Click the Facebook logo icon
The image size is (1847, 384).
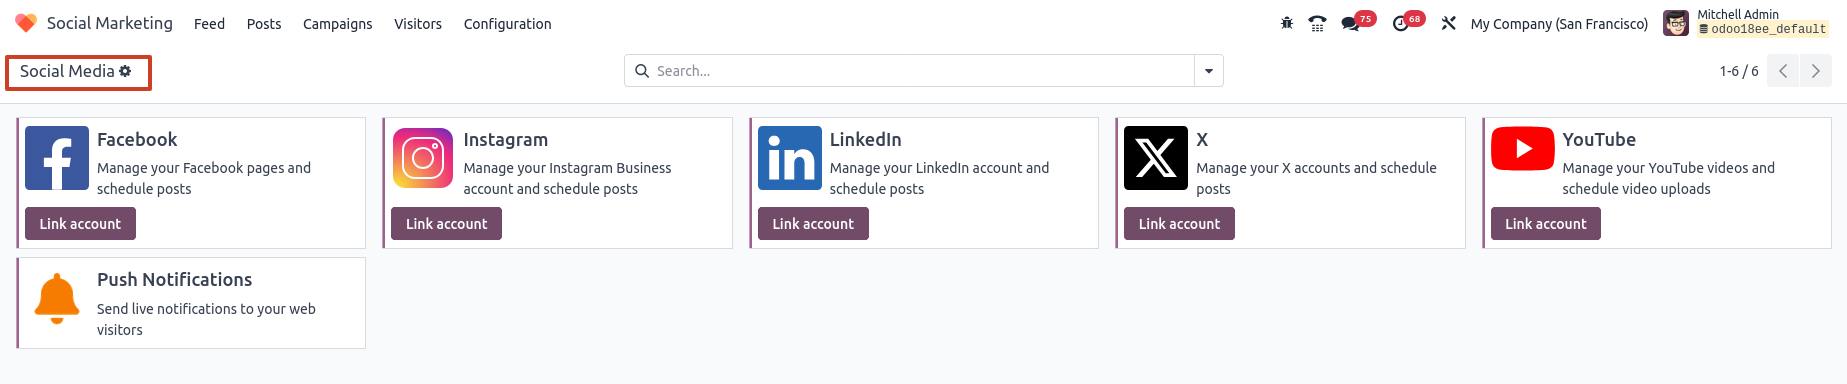[57, 158]
